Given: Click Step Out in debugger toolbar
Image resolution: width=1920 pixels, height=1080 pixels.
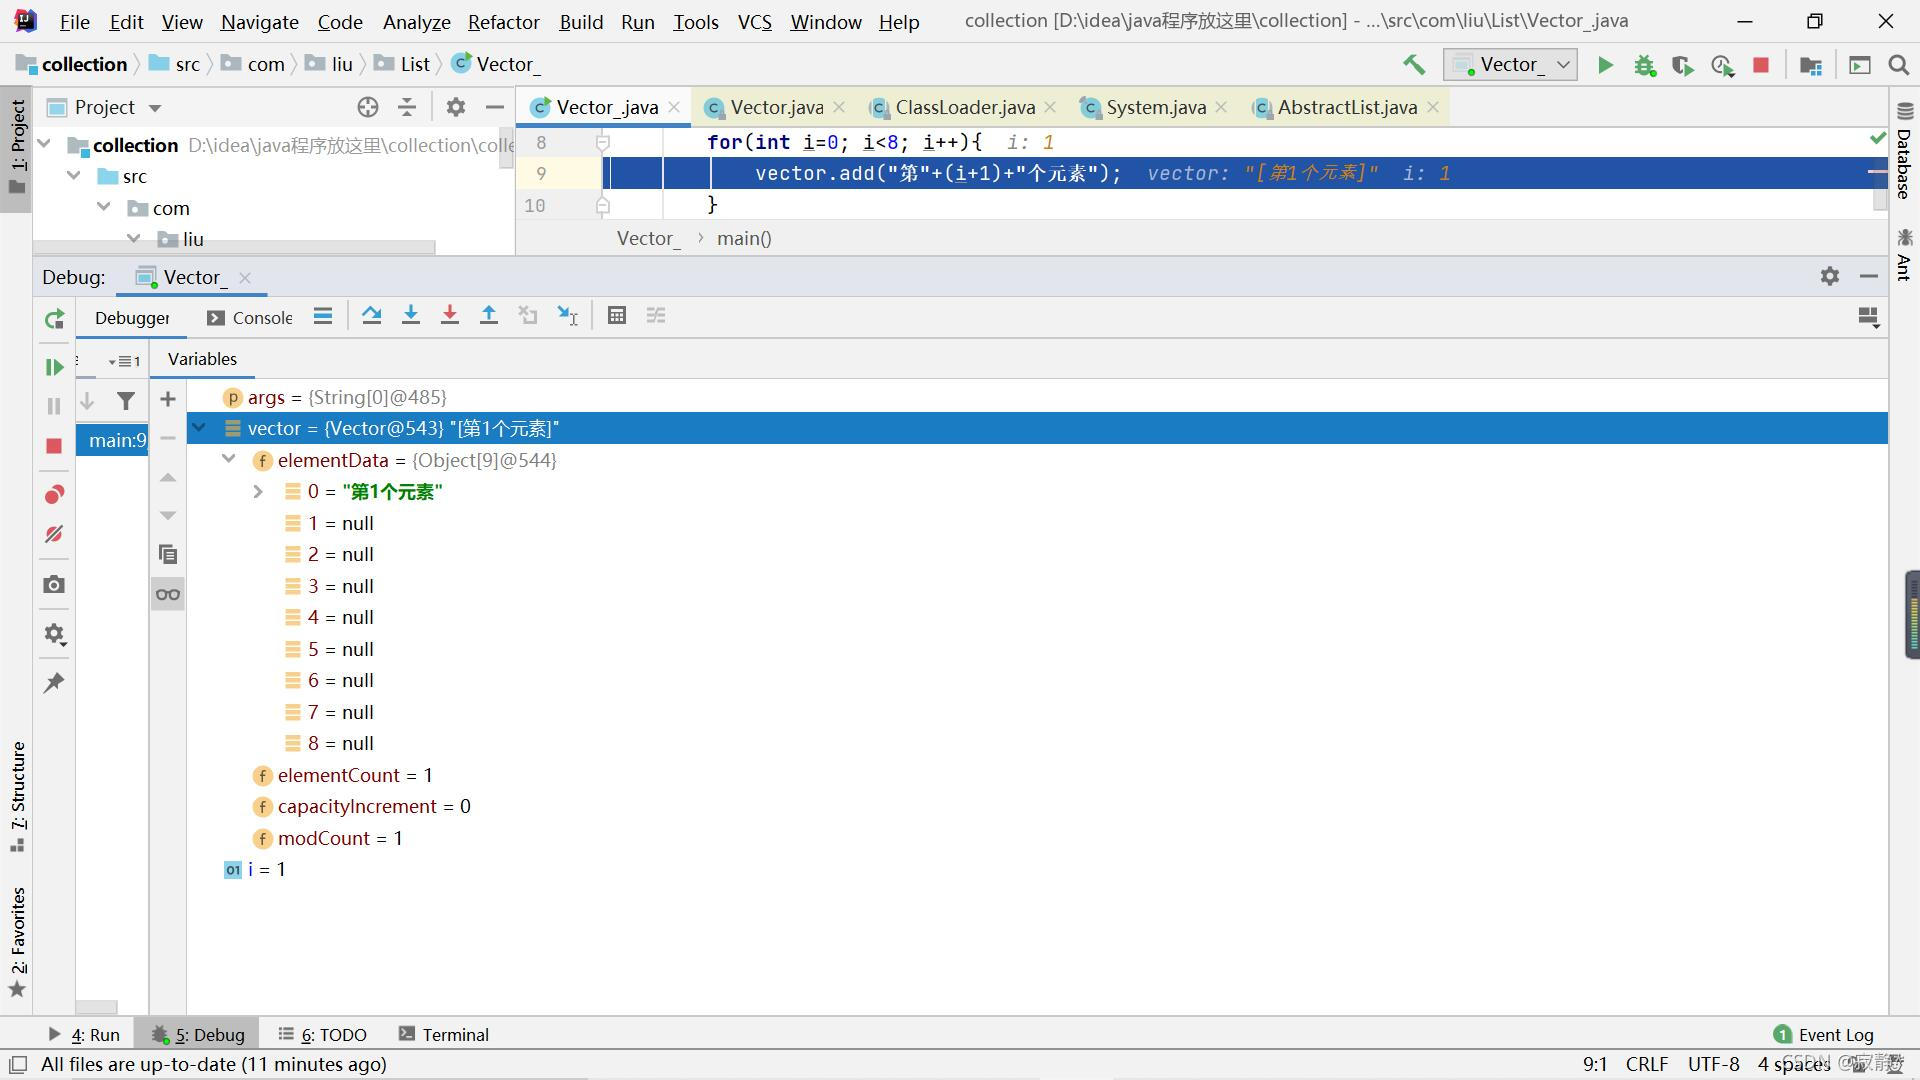Looking at the screenshot, I should (489, 316).
